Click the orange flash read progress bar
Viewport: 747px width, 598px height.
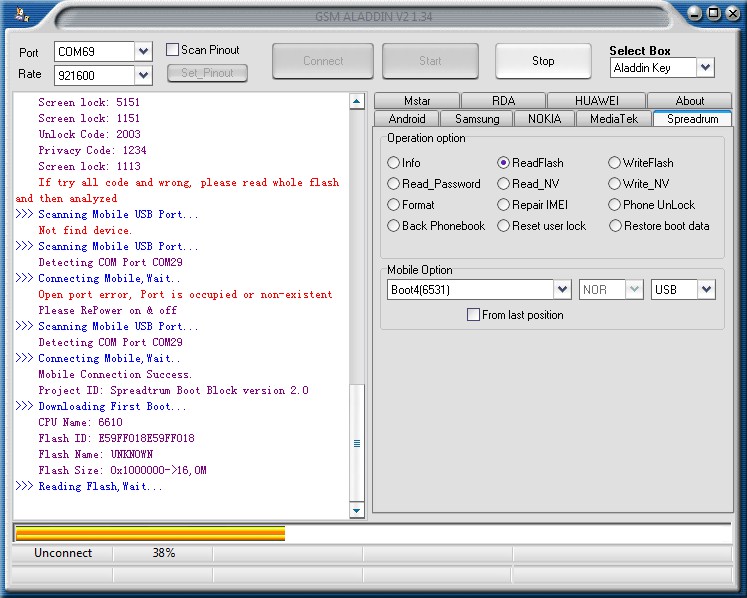pos(150,533)
